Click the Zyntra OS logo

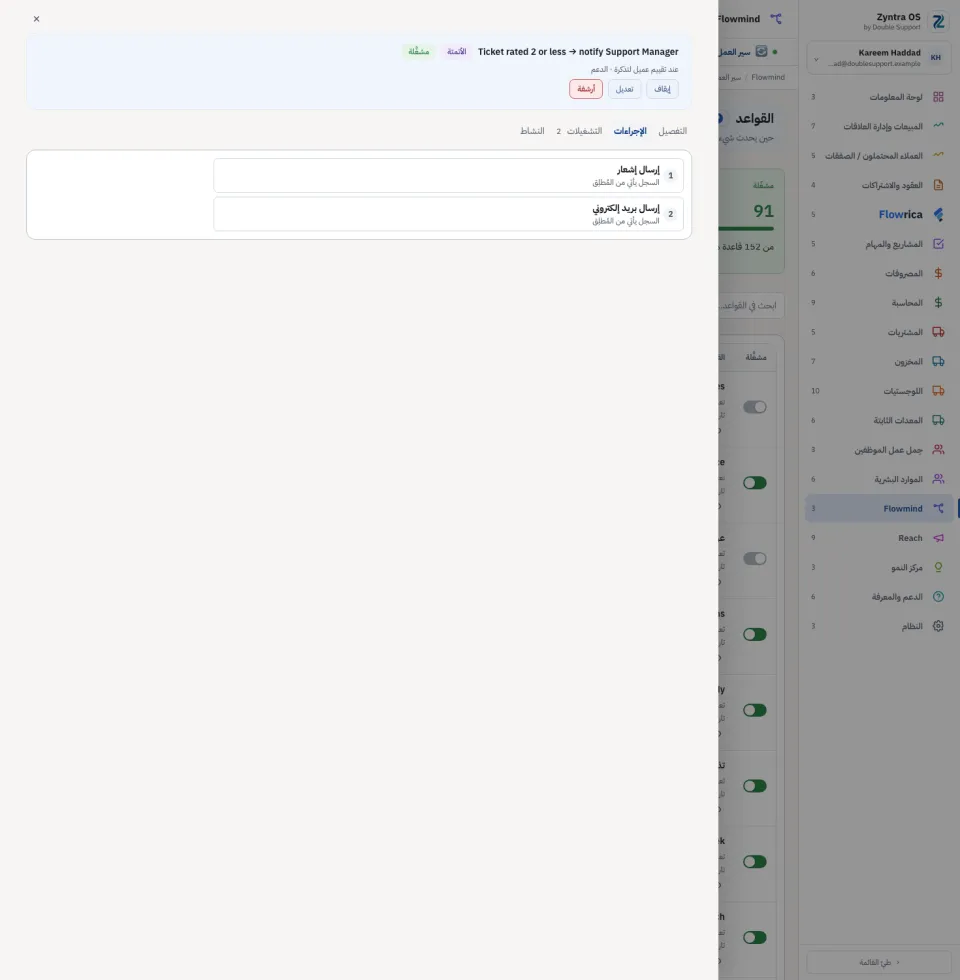(938, 21)
